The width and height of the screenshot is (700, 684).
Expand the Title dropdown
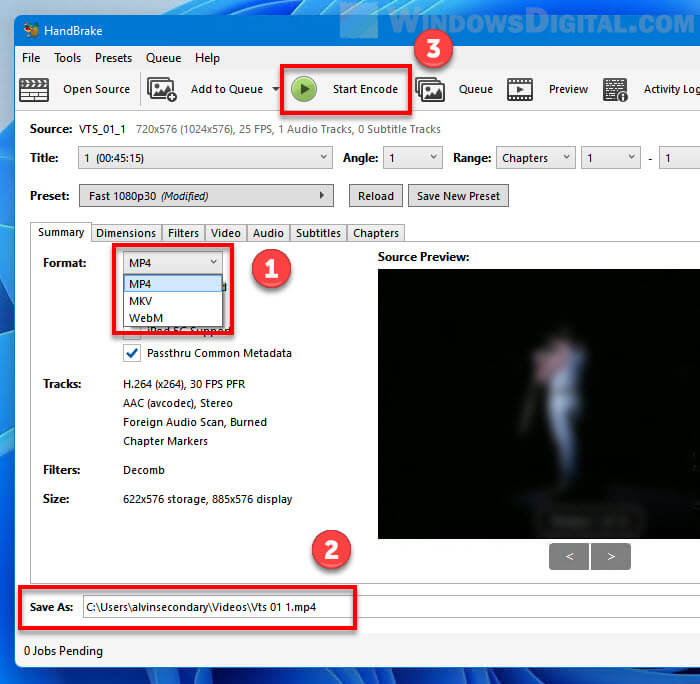pyautogui.click(x=205, y=158)
